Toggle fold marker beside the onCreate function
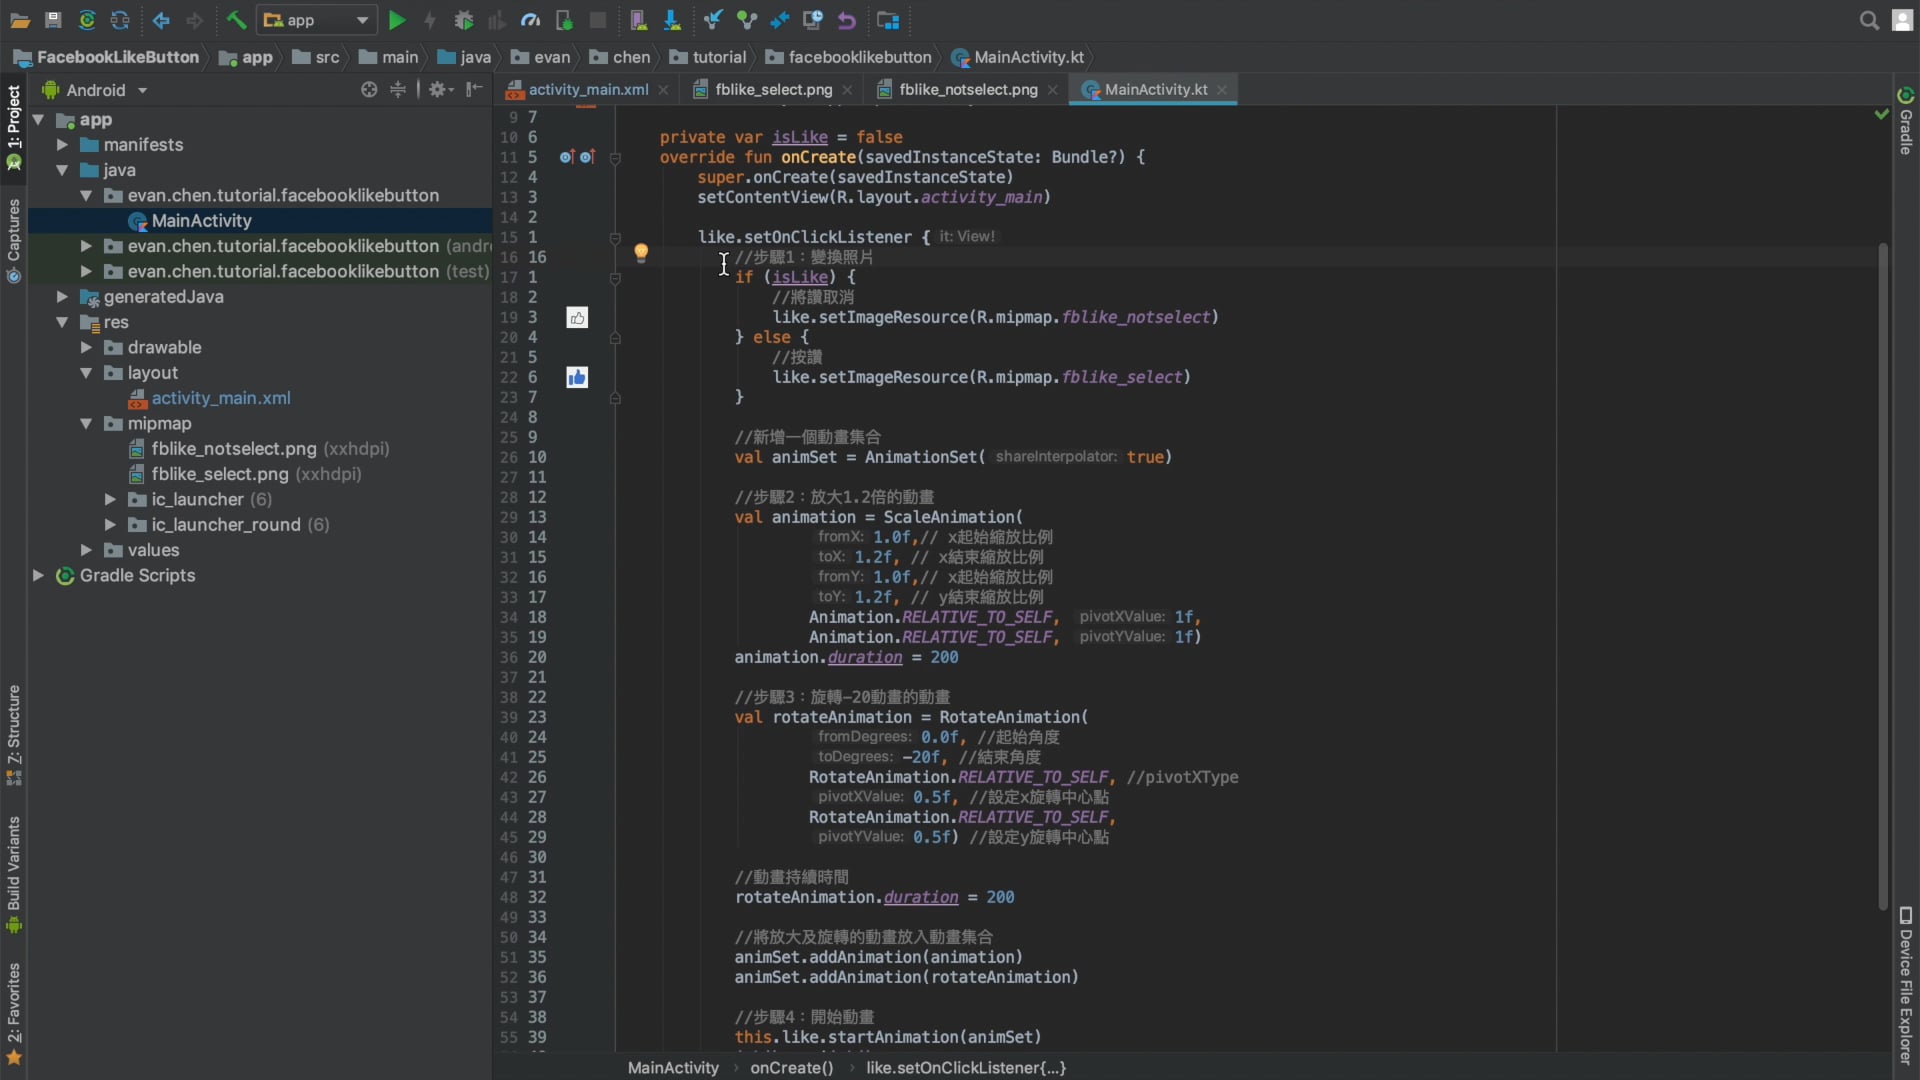The image size is (1920, 1080). (615, 158)
